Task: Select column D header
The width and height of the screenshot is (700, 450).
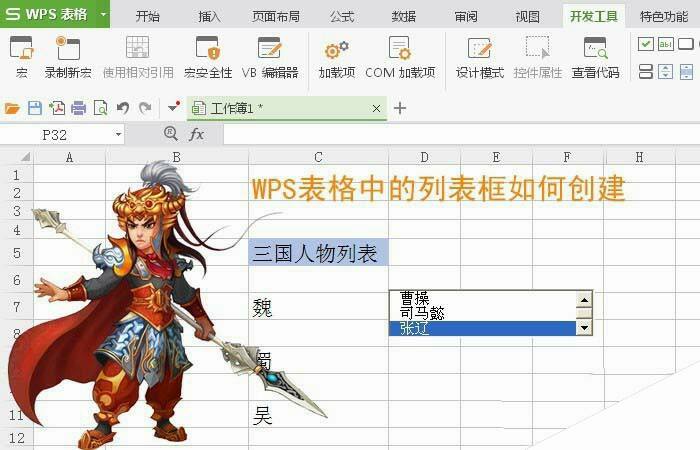Action: pos(425,157)
